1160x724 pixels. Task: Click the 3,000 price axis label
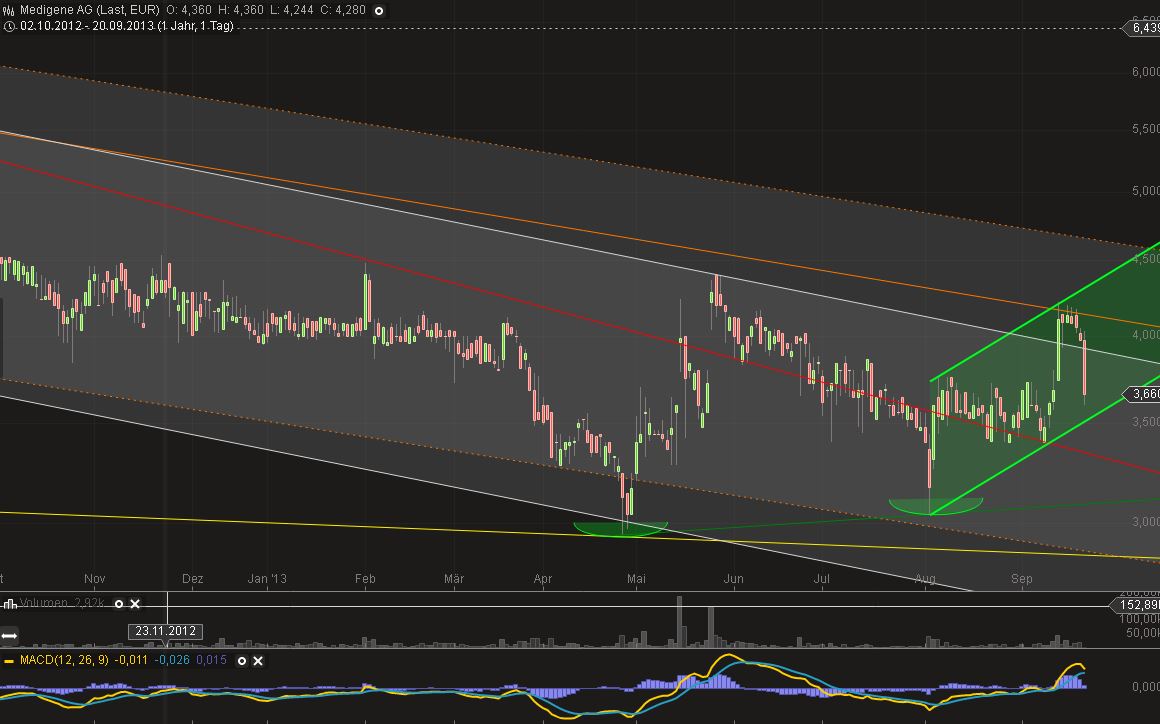[1145, 522]
